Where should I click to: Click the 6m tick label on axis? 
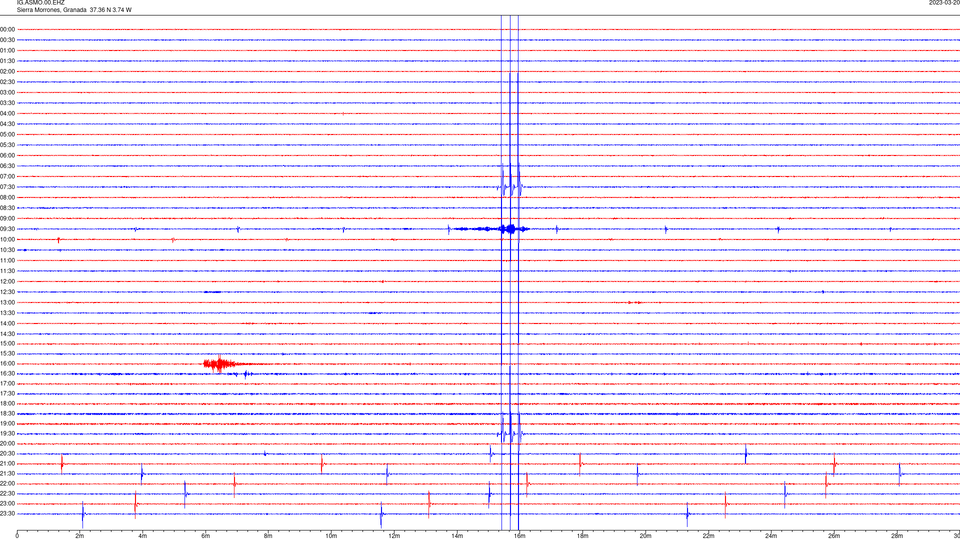(x=206, y=536)
